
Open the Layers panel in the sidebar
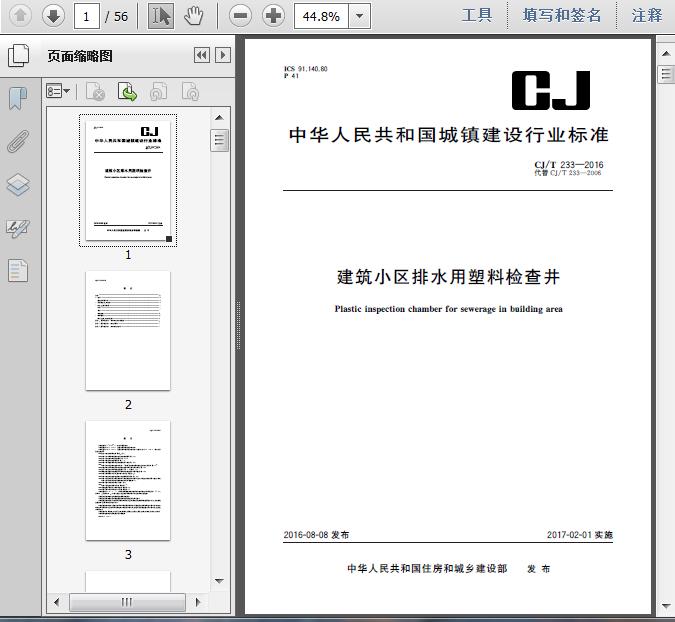[18, 185]
